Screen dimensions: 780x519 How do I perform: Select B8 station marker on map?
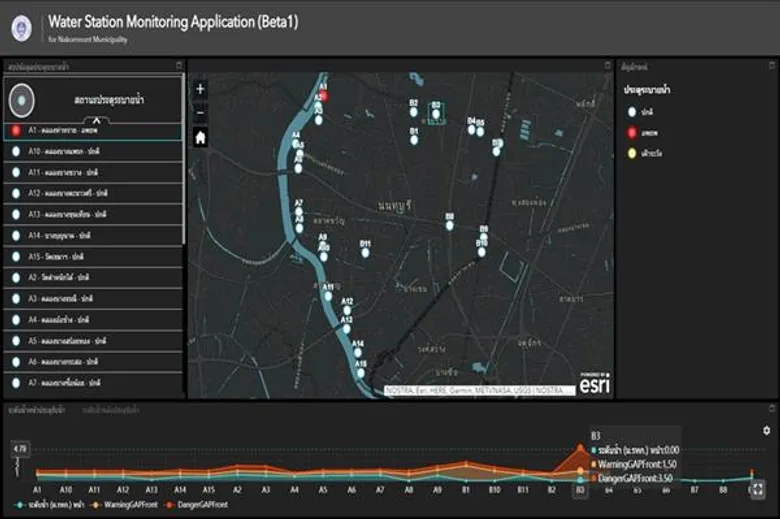450,225
